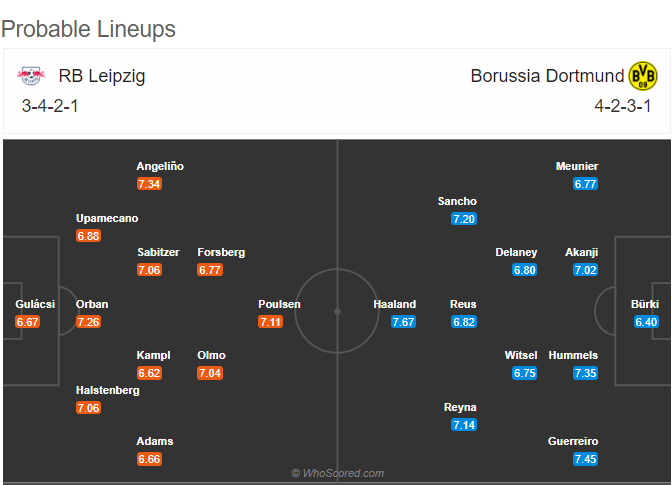Select player name Sancho
This screenshot has width=672, height=485.
point(457,201)
